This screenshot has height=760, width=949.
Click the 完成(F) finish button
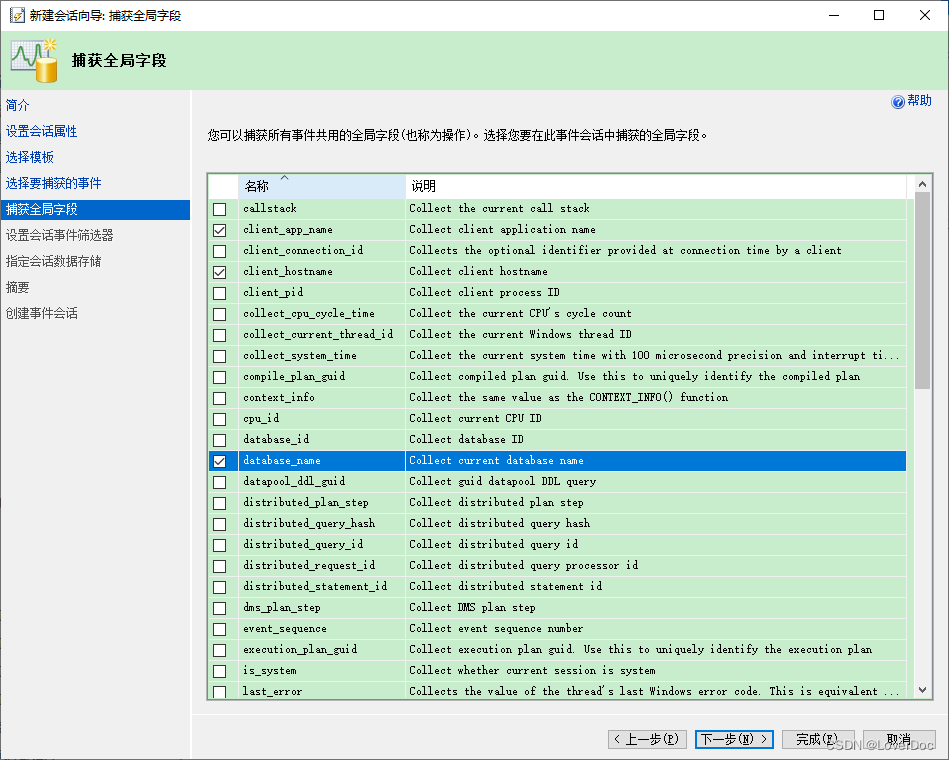[x=818, y=739]
